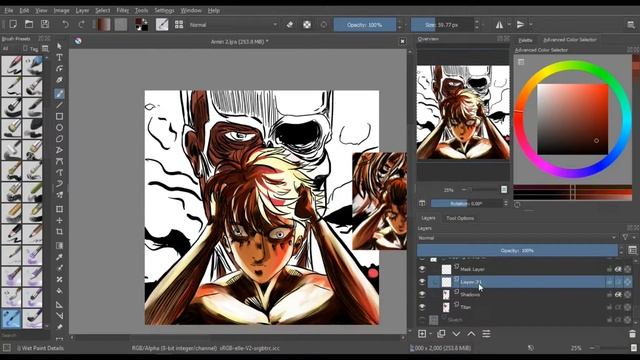Select the Color Sampler eyedropper tool
This screenshot has height=360, width=640.
[60, 257]
